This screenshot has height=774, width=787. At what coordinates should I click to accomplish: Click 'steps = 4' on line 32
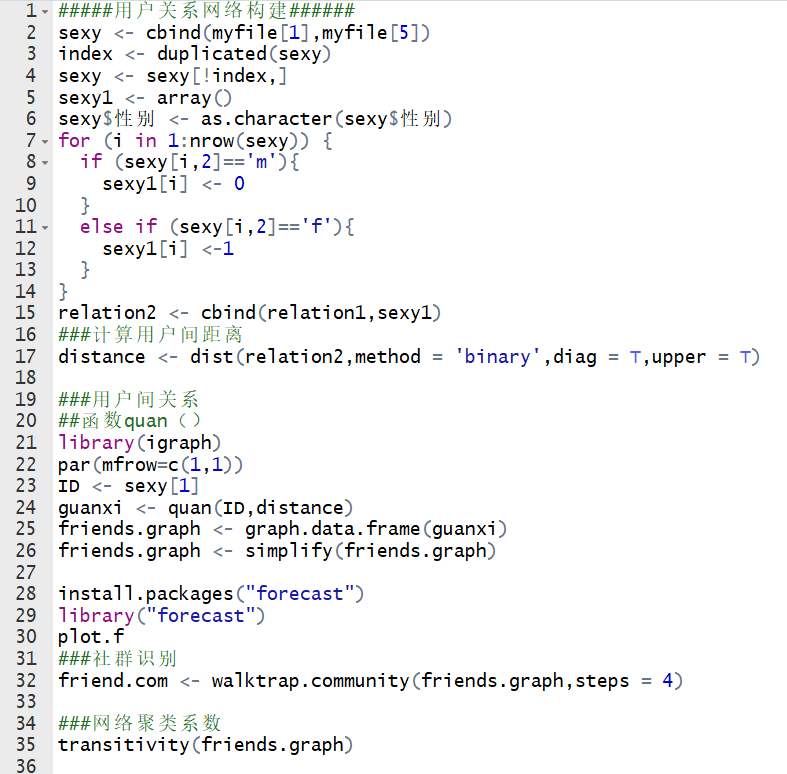[624, 681]
